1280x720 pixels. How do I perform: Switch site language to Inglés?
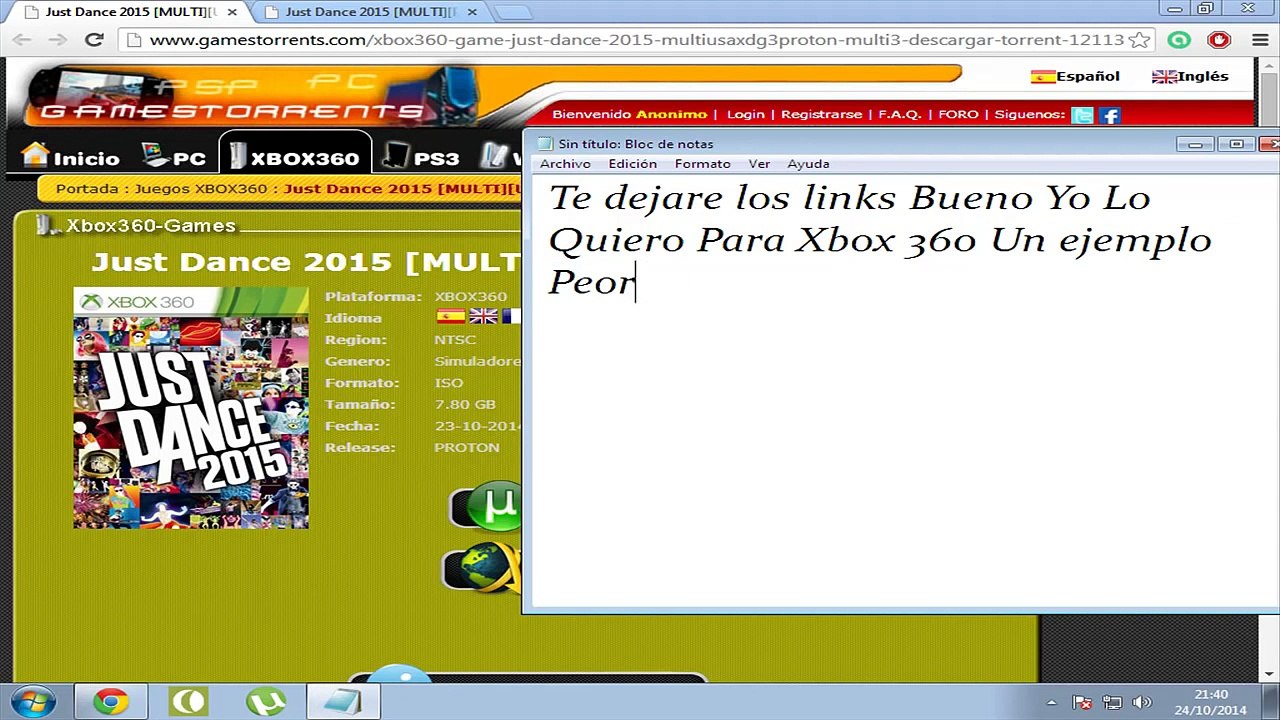tap(1190, 76)
